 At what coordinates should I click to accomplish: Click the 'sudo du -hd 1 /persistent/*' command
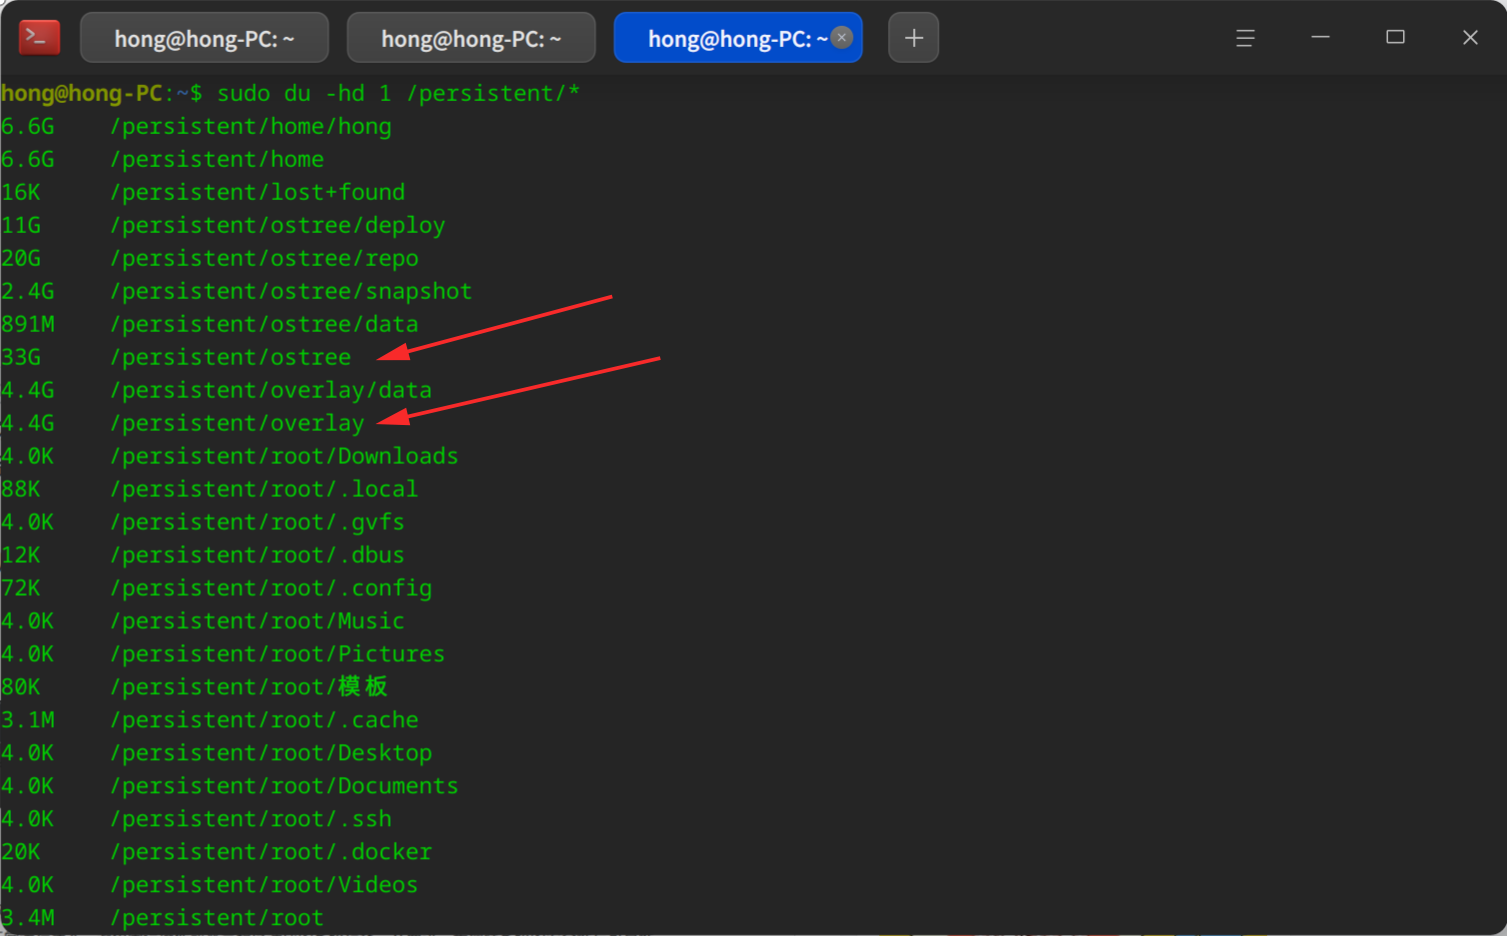pos(398,93)
